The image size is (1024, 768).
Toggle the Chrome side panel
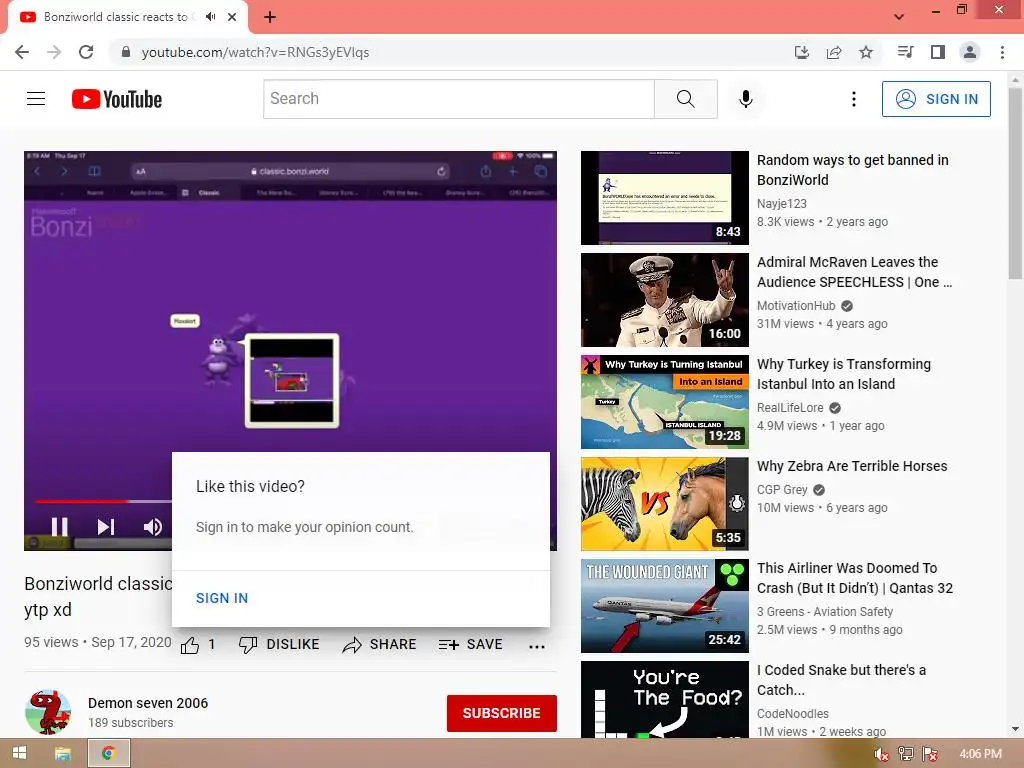pyautogui.click(x=938, y=52)
